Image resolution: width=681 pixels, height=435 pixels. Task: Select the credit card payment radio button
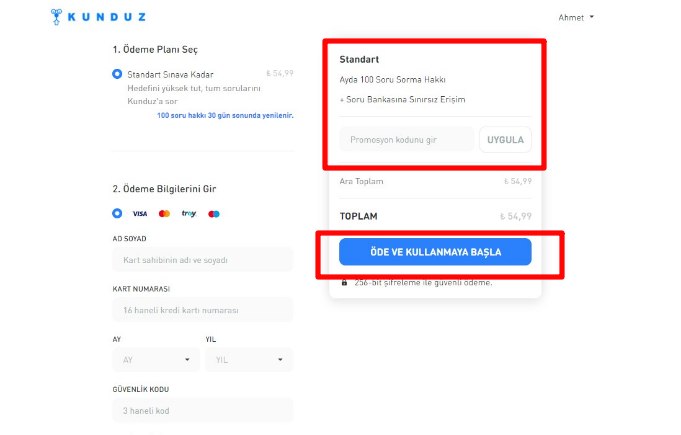point(118,214)
